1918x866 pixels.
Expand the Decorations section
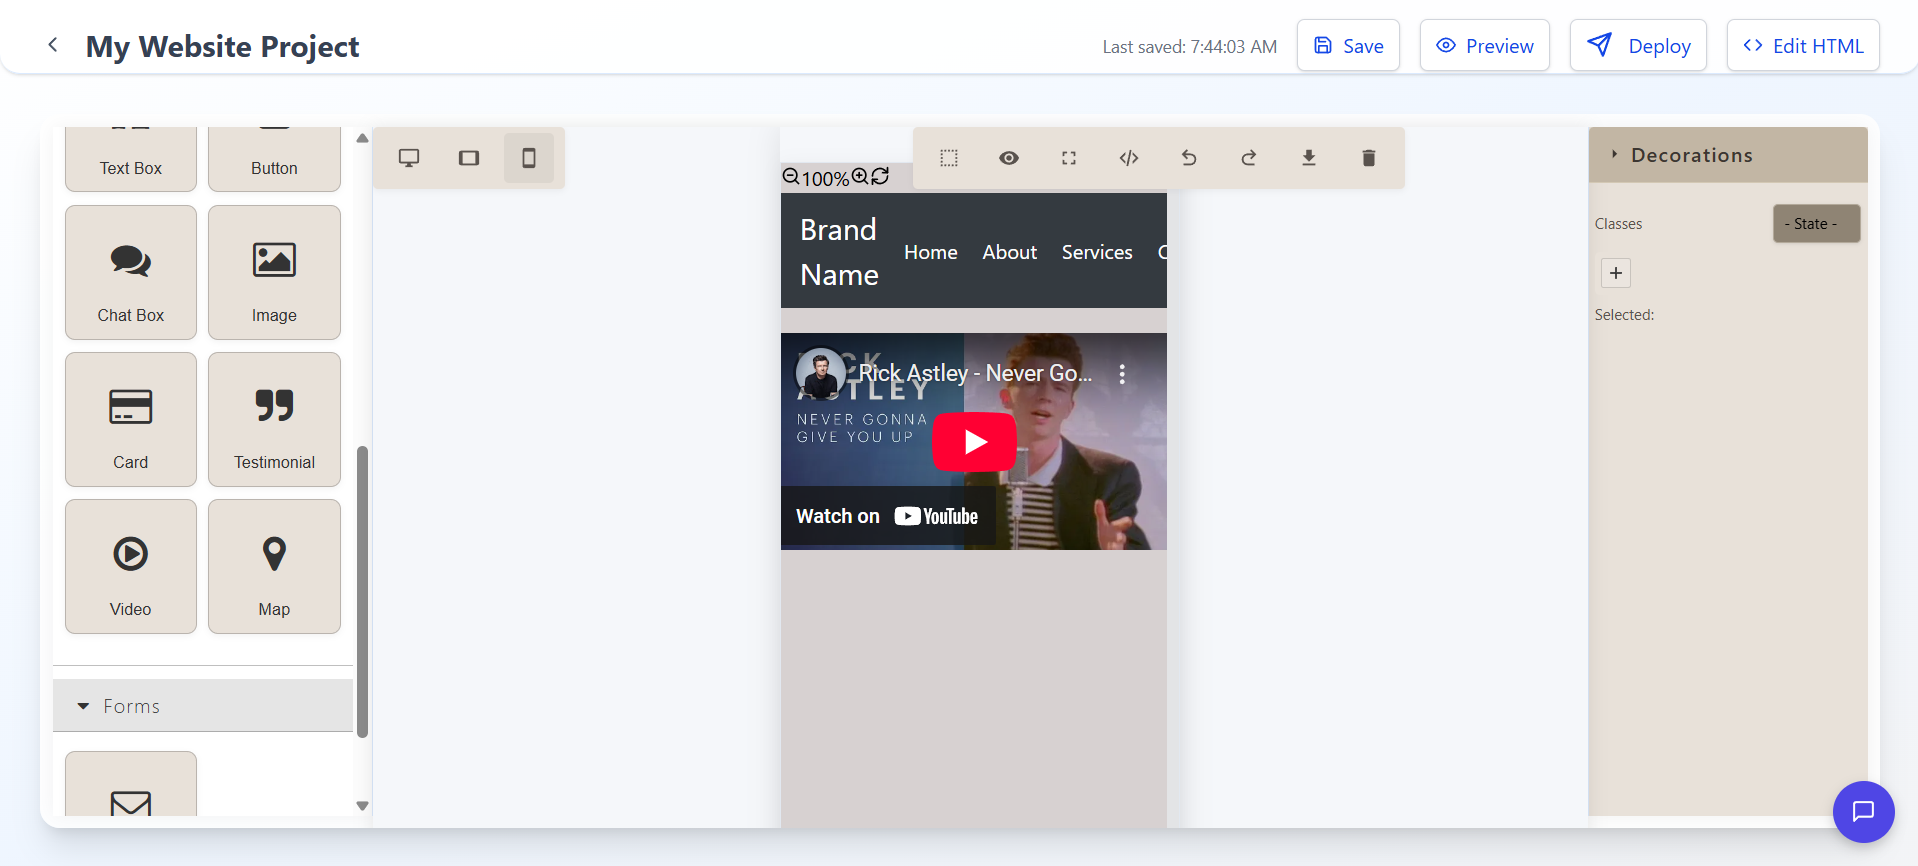1728,155
